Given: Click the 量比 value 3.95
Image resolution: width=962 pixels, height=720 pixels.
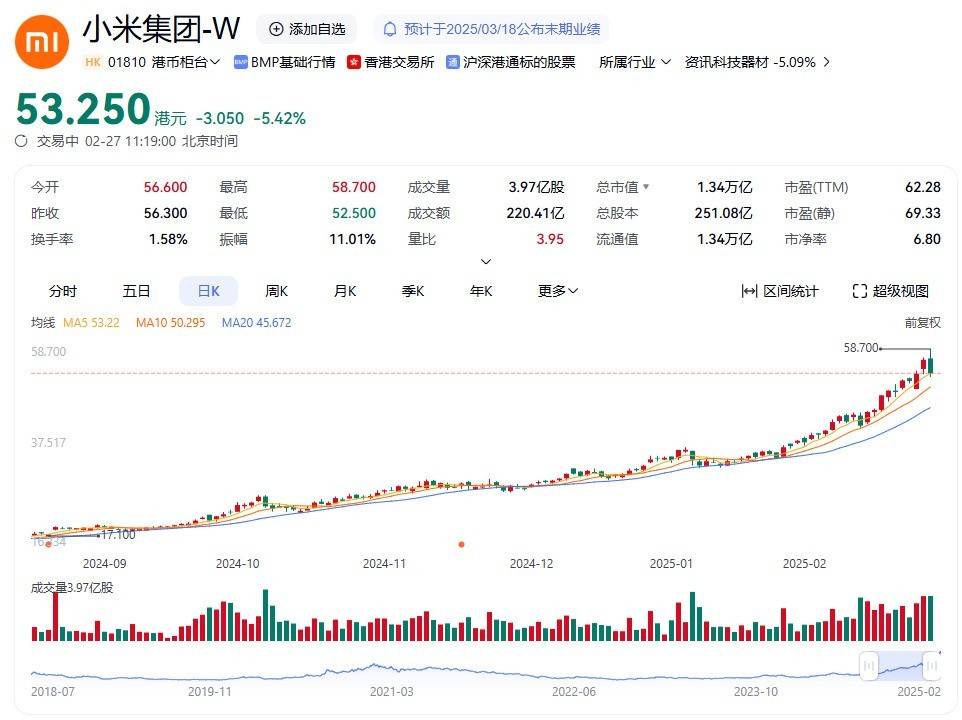Looking at the screenshot, I should click(x=550, y=239).
